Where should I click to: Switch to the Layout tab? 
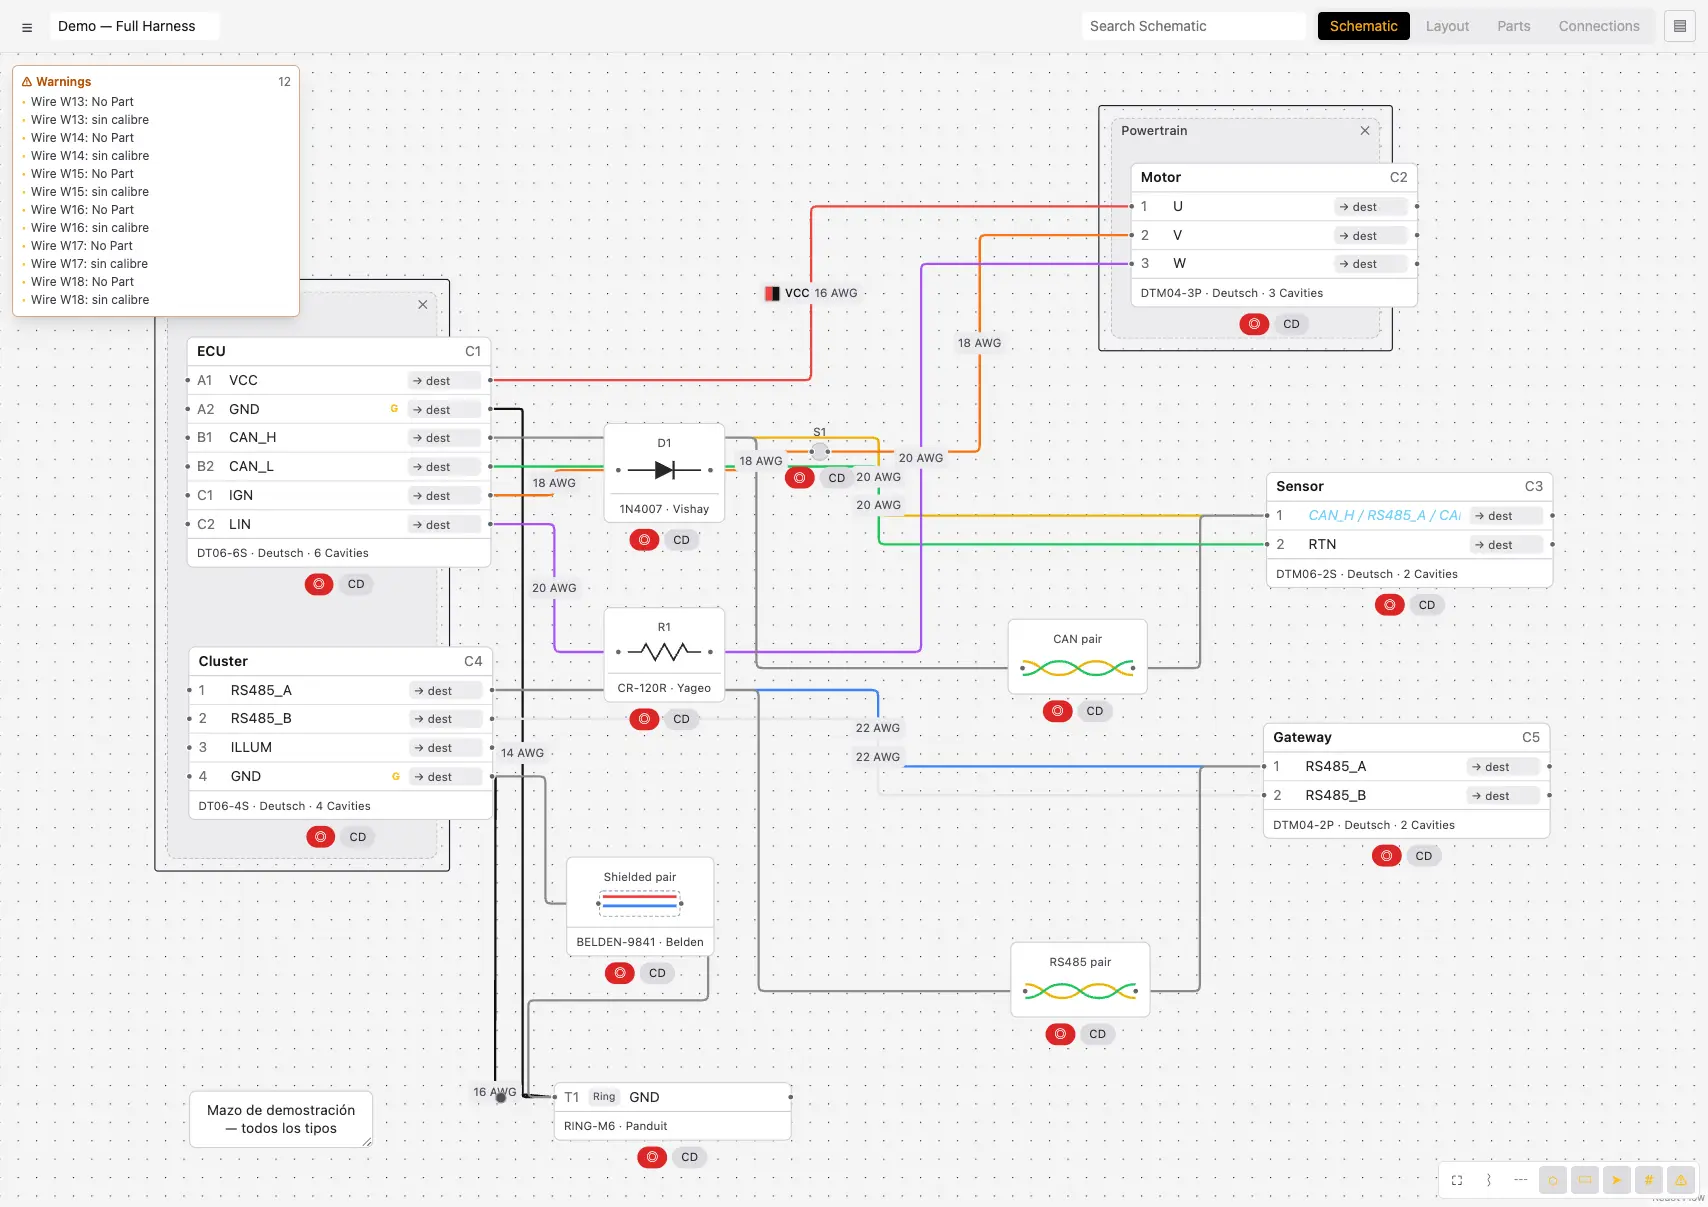[1447, 26]
